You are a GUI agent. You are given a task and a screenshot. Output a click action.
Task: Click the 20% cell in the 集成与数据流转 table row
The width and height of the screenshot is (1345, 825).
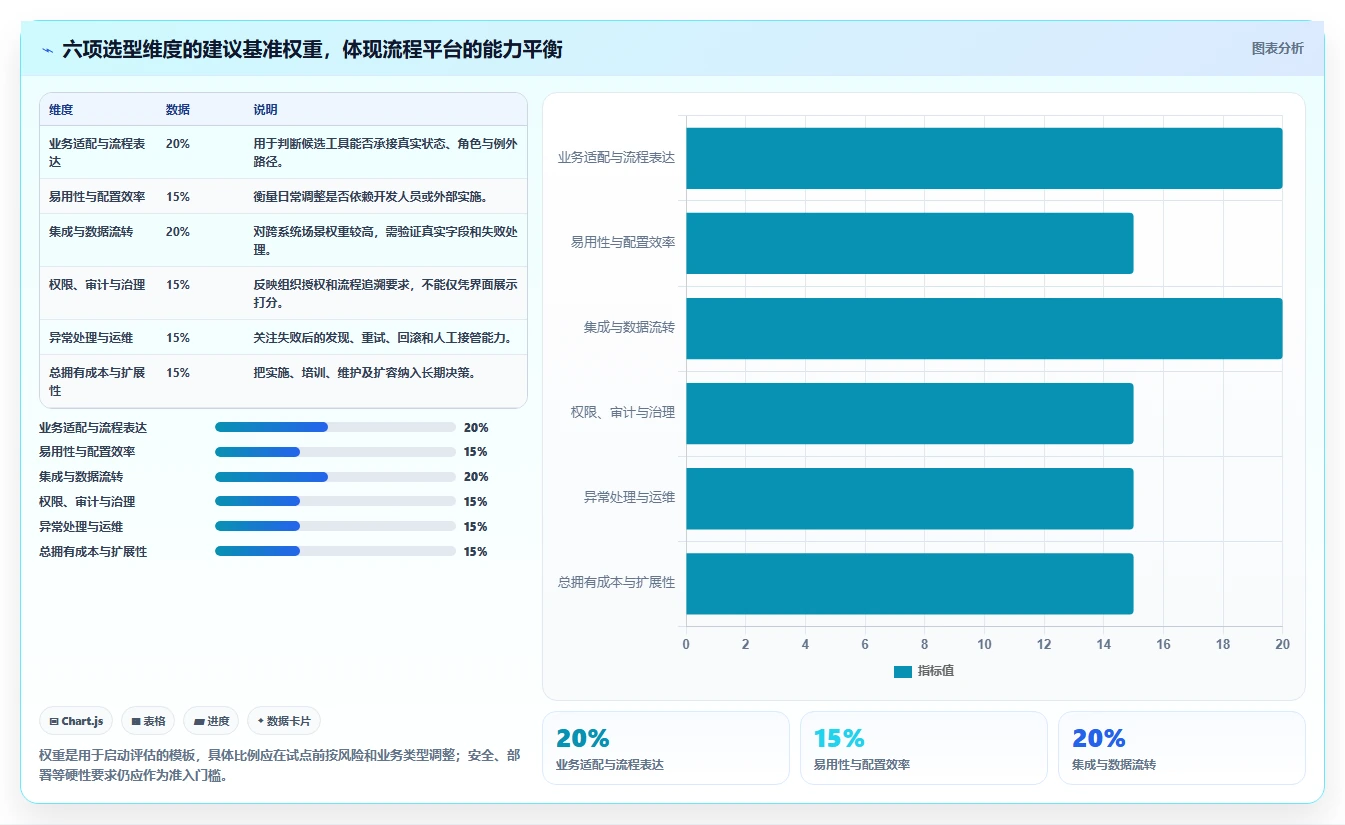tap(178, 232)
